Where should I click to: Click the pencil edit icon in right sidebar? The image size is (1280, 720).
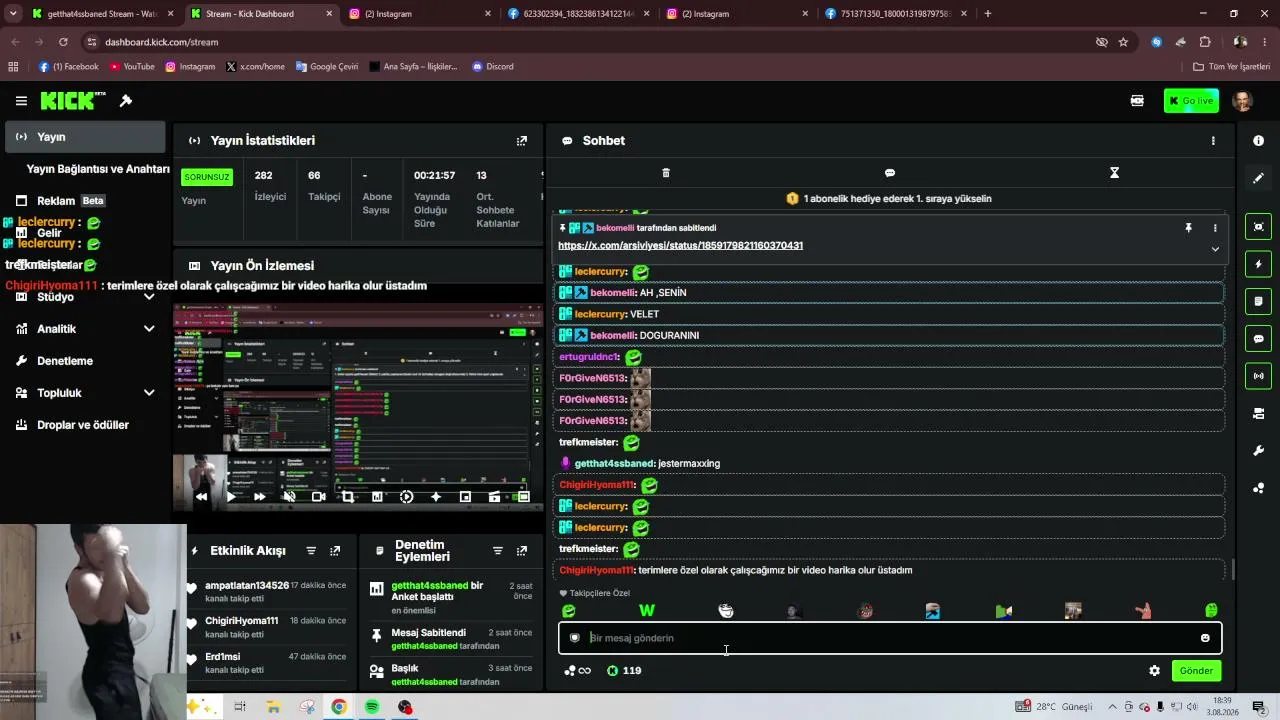[1258, 178]
